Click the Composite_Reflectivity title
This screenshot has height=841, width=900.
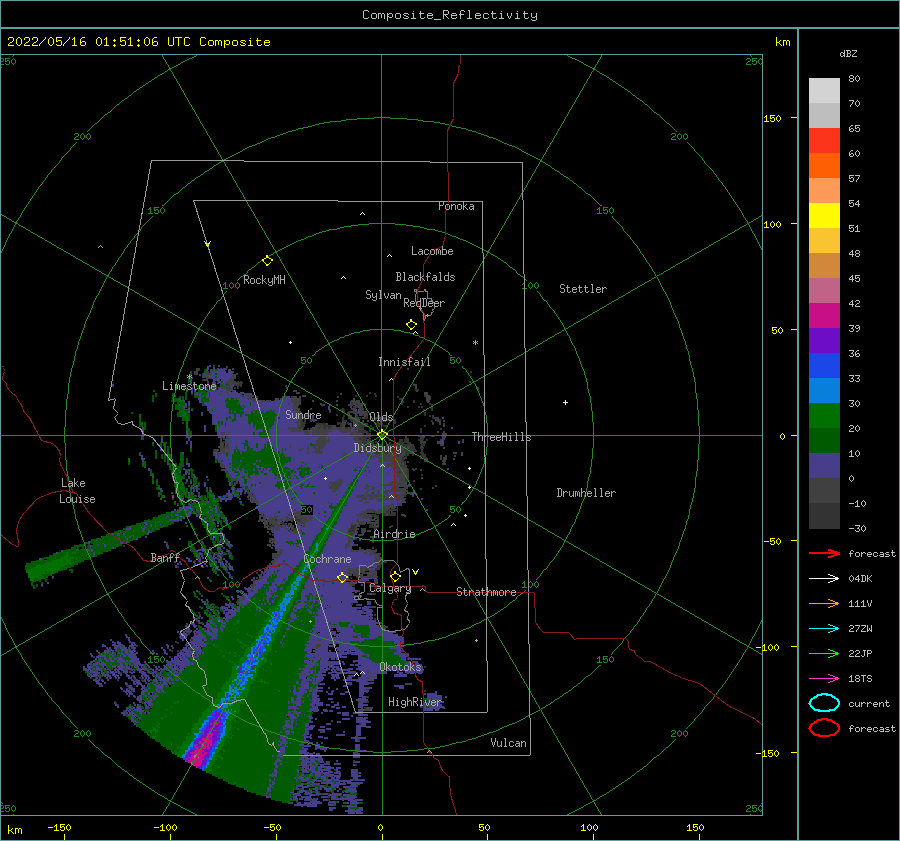tap(449, 15)
